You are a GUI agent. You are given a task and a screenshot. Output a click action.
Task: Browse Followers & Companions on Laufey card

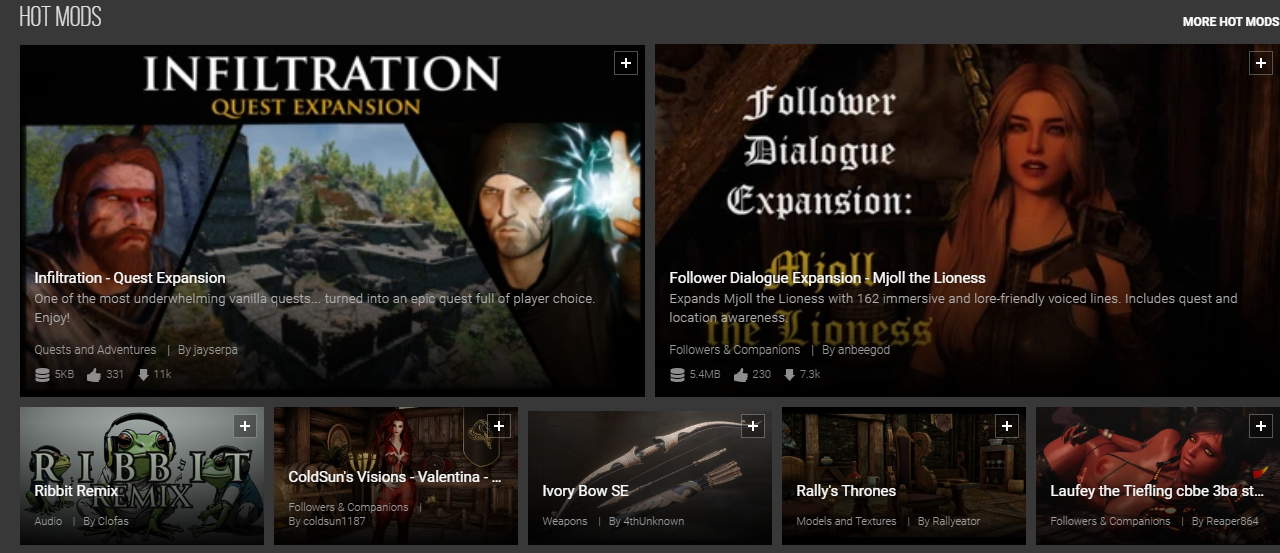[x=1110, y=521]
